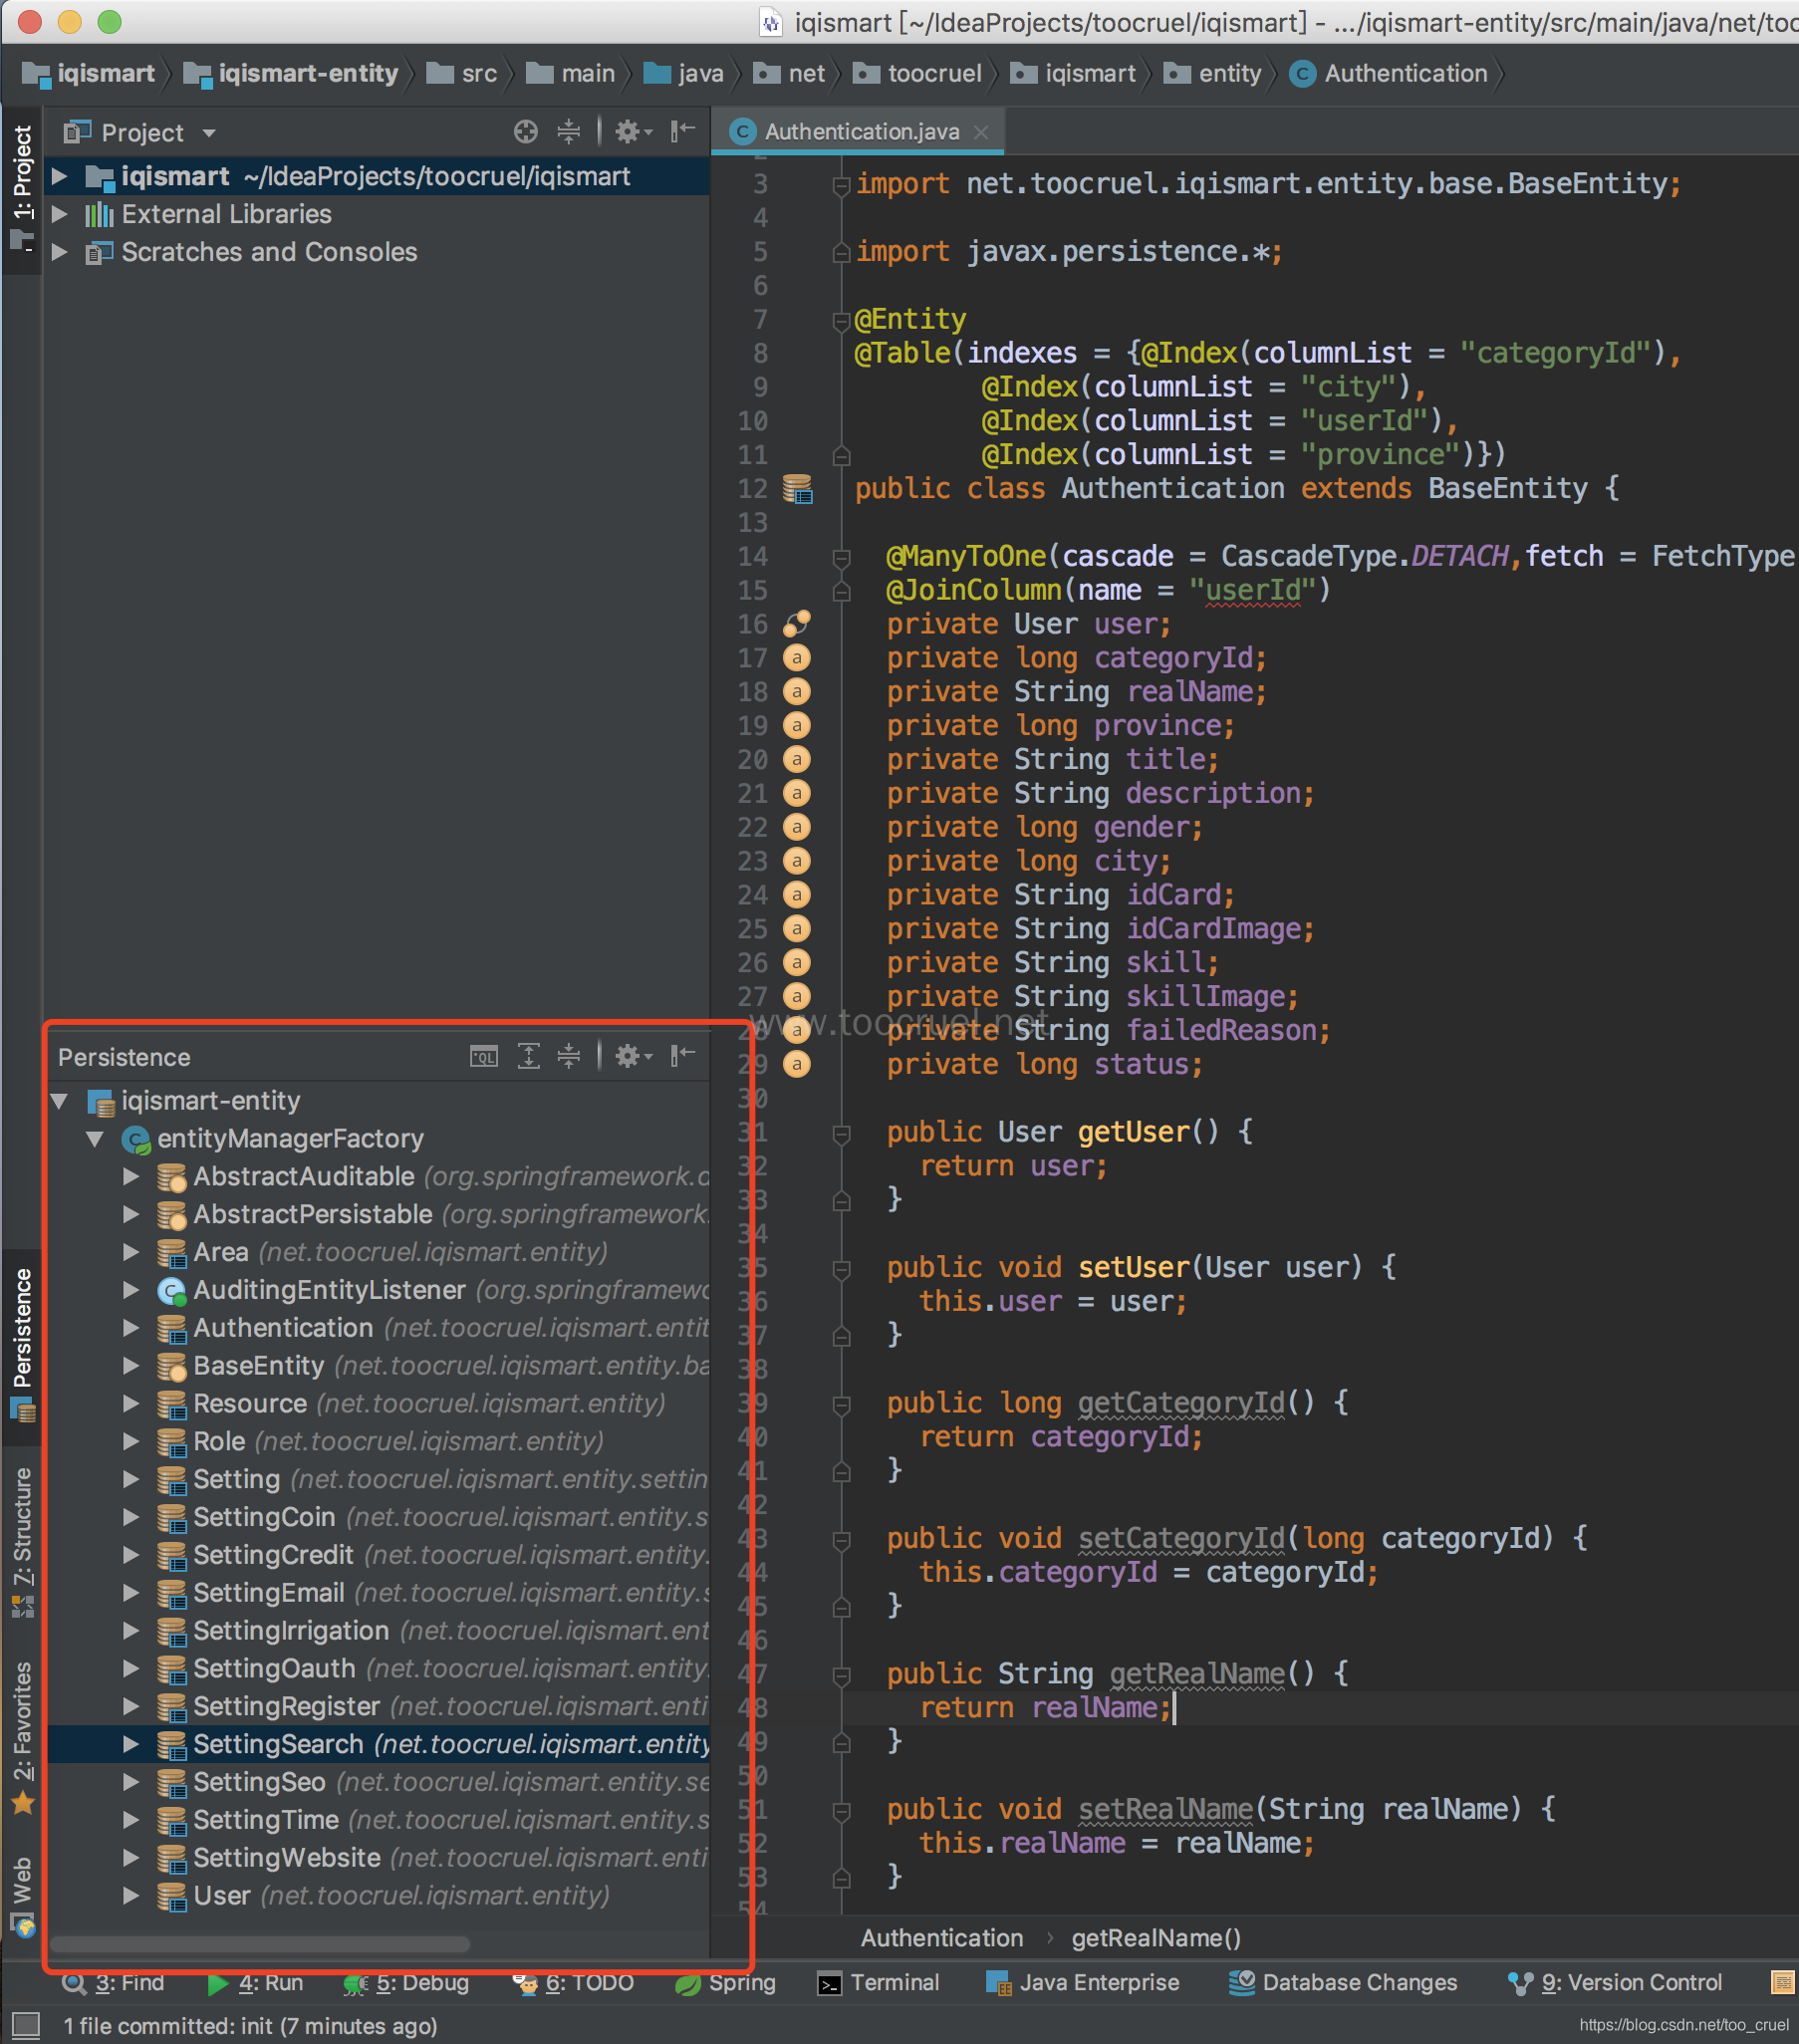Viewport: 1799px width, 2044px height.
Task: Open the console icon in Persistence panel
Action: (x=484, y=1057)
